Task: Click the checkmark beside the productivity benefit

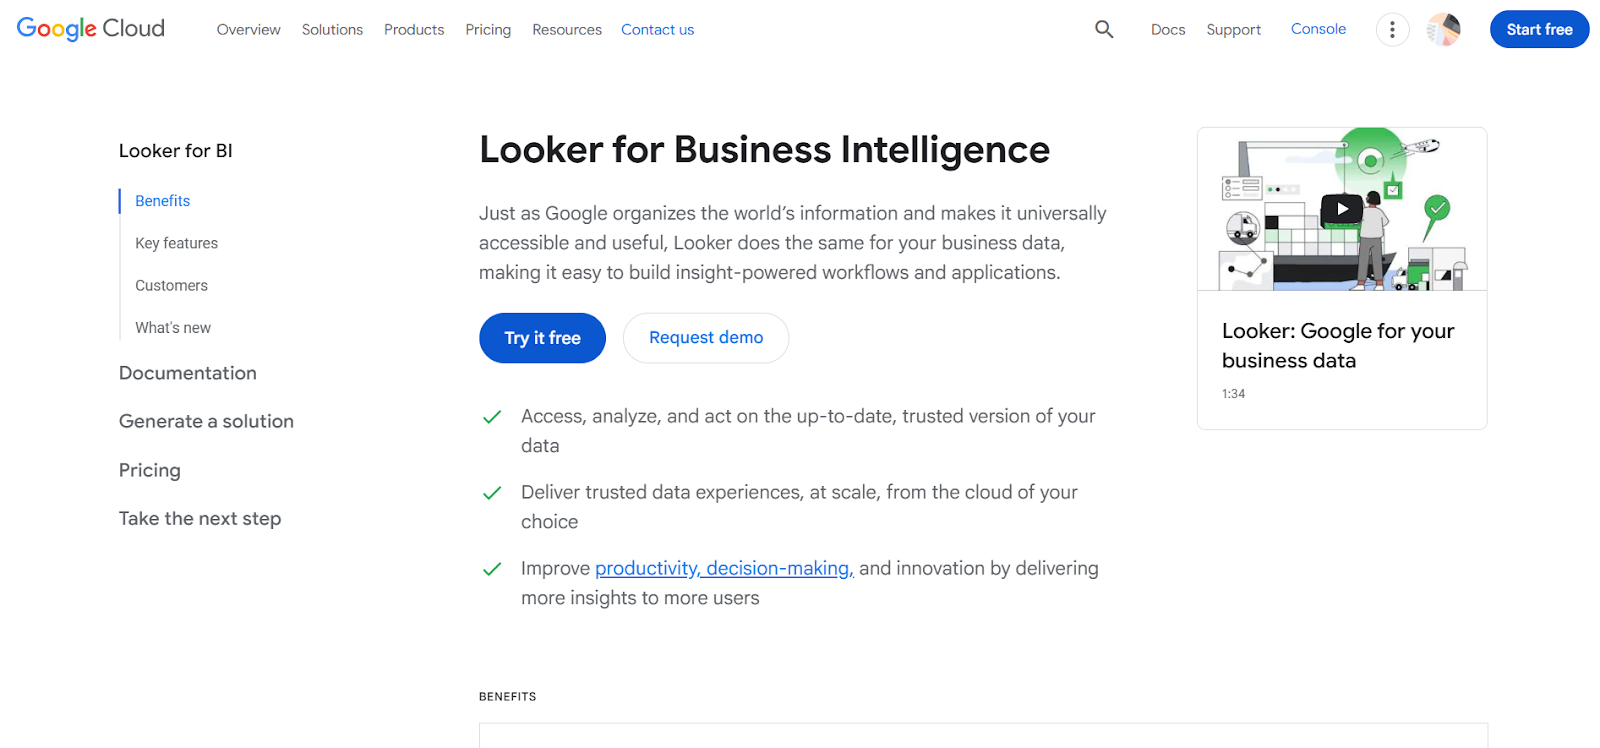Action: coord(491,568)
